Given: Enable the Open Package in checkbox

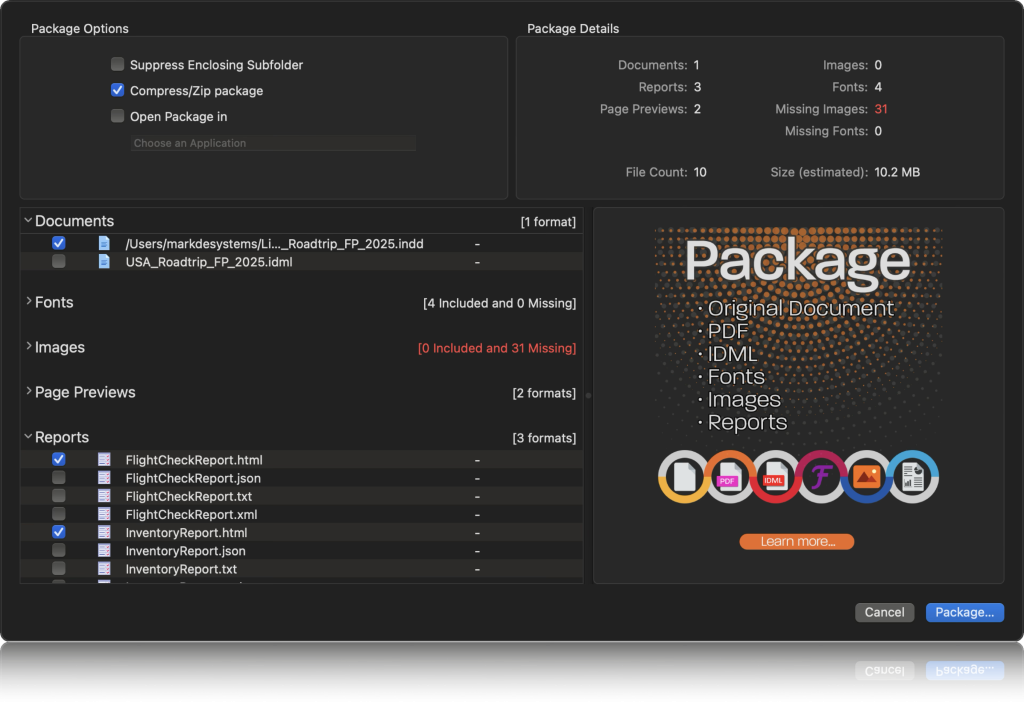Looking at the screenshot, I should tap(118, 116).
